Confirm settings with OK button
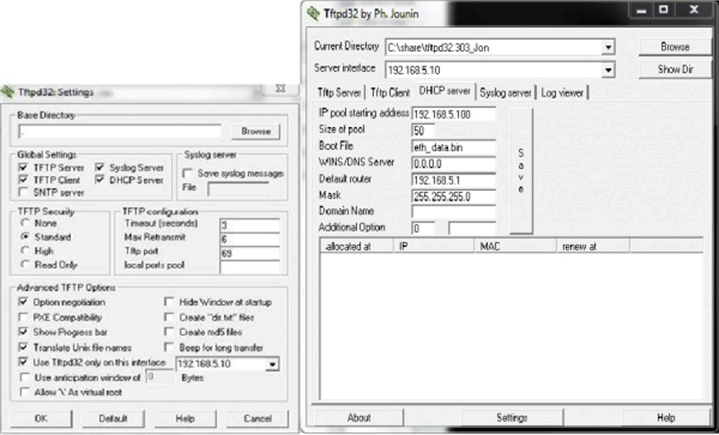The width and height of the screenshot is (719, 435). [41, 418]
